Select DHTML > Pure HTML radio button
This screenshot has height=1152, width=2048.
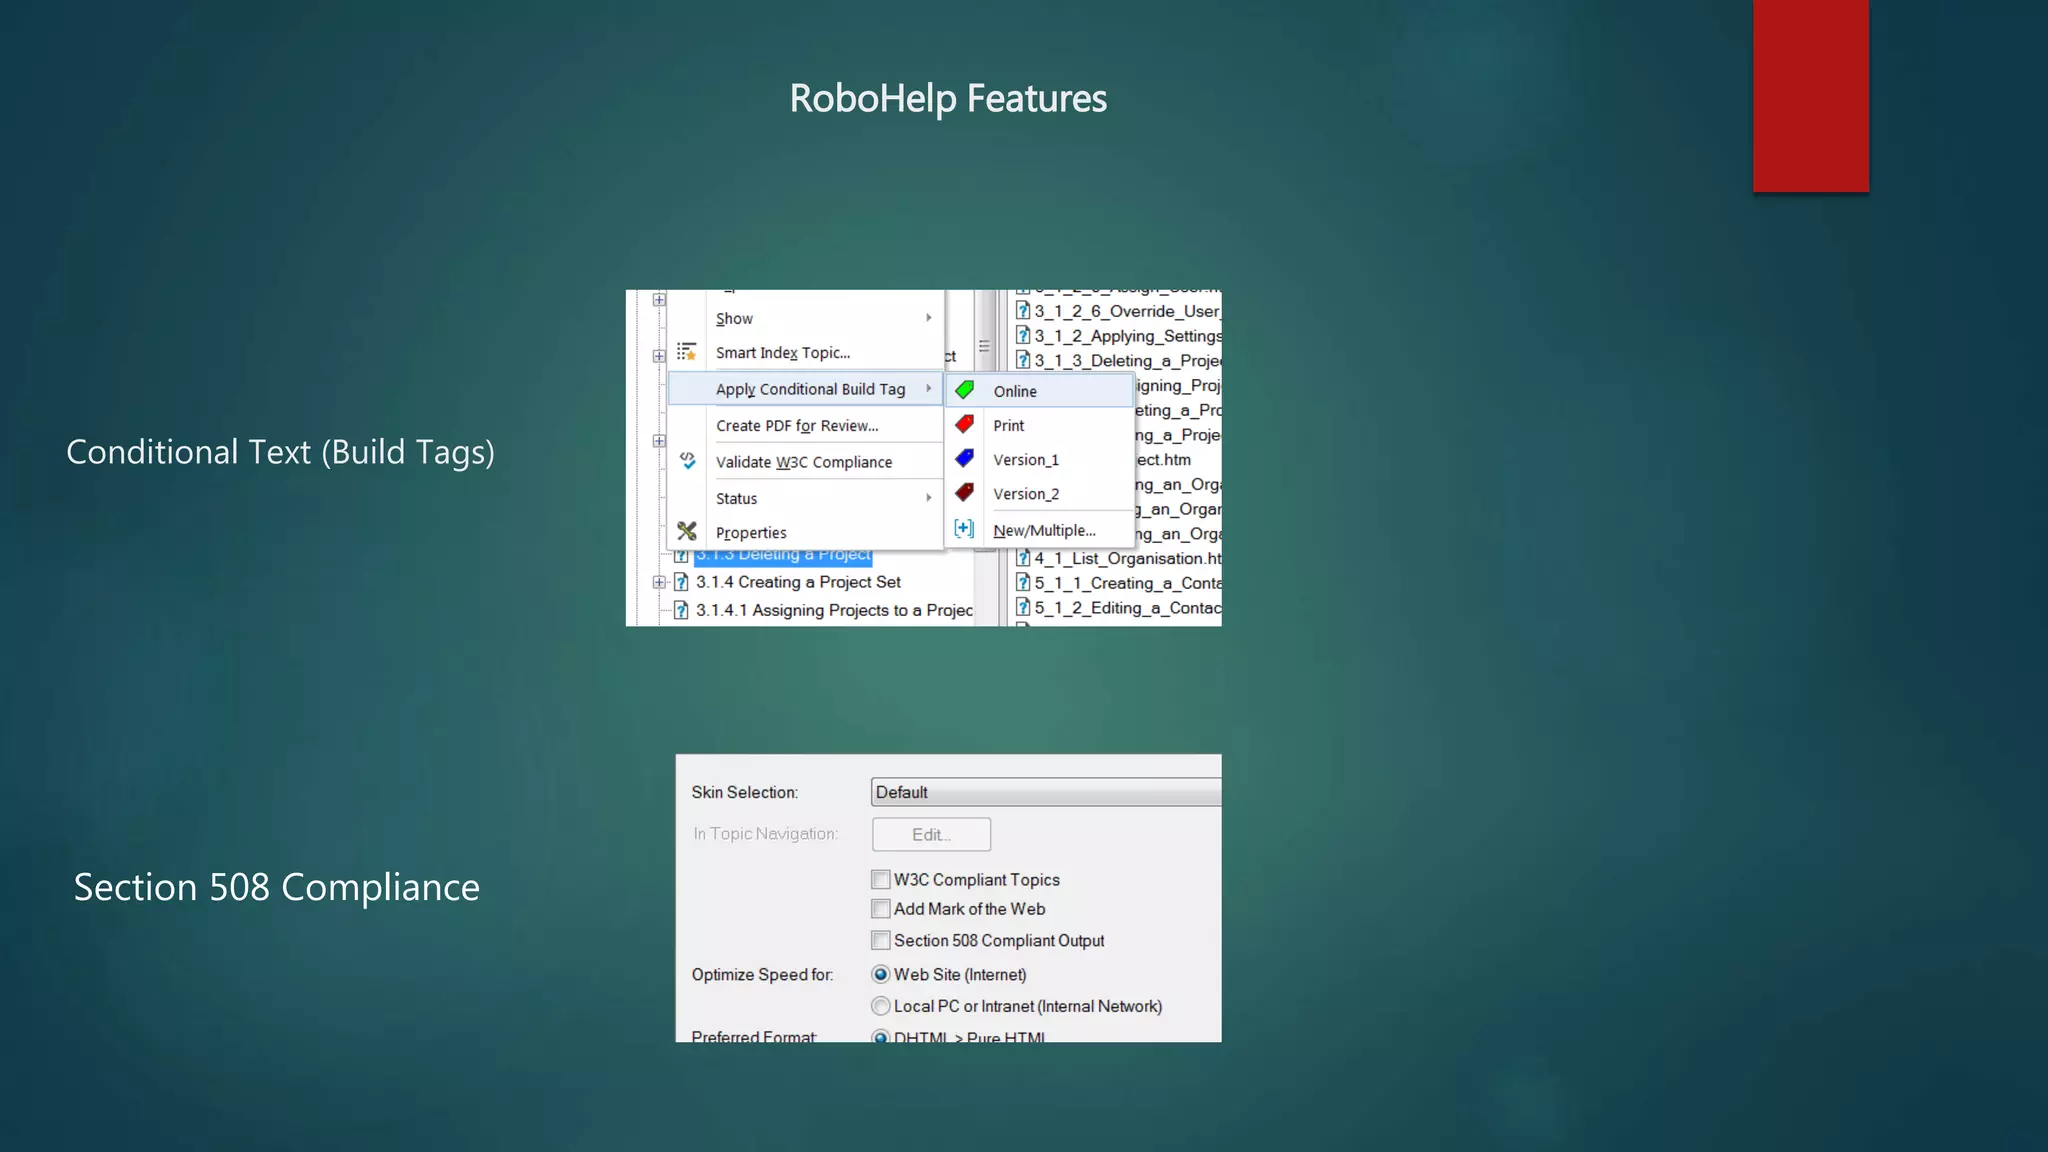(x=880, y=1037)
